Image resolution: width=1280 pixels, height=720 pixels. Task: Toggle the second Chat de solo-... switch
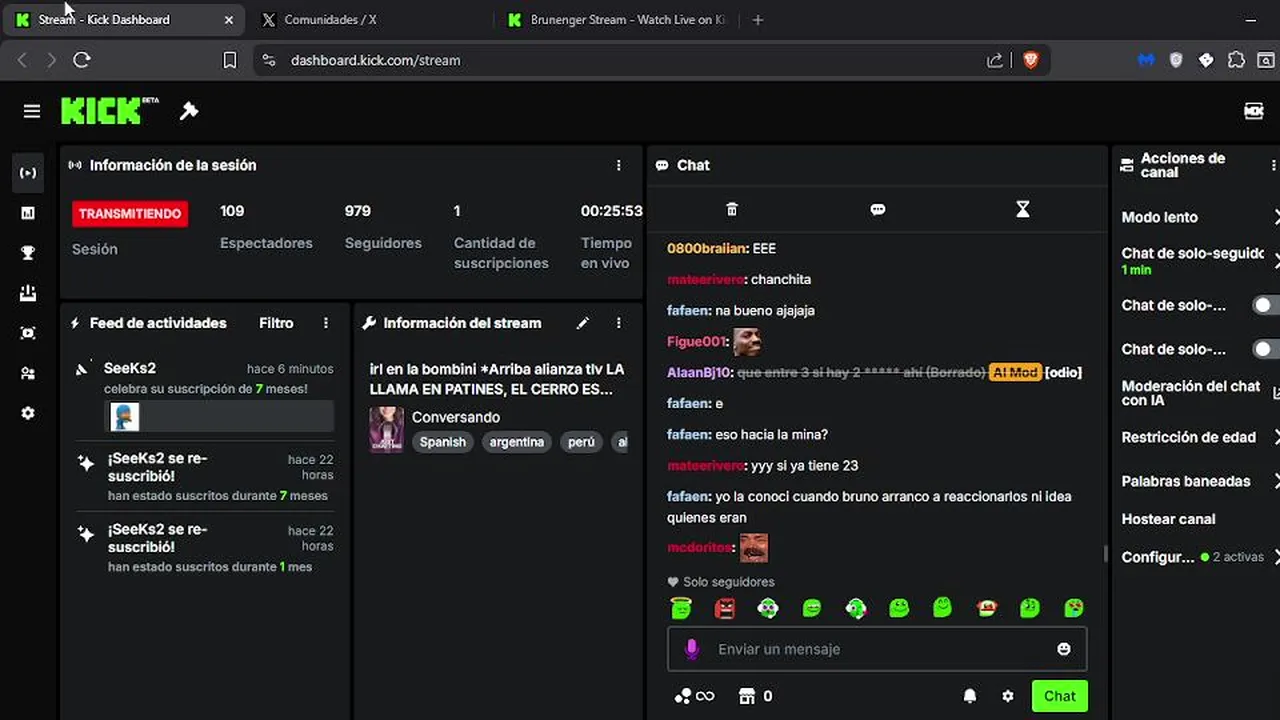coord(1266,349)
